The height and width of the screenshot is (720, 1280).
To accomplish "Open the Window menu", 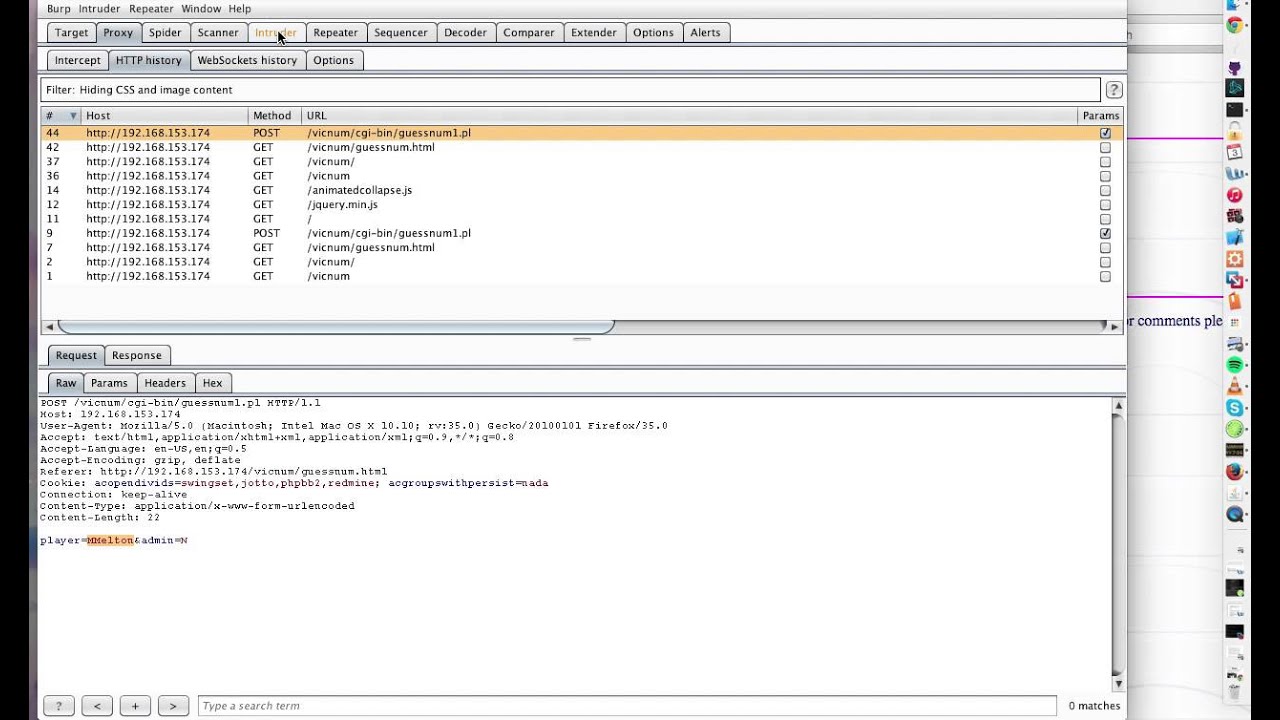I will click(x=201, y=9).
